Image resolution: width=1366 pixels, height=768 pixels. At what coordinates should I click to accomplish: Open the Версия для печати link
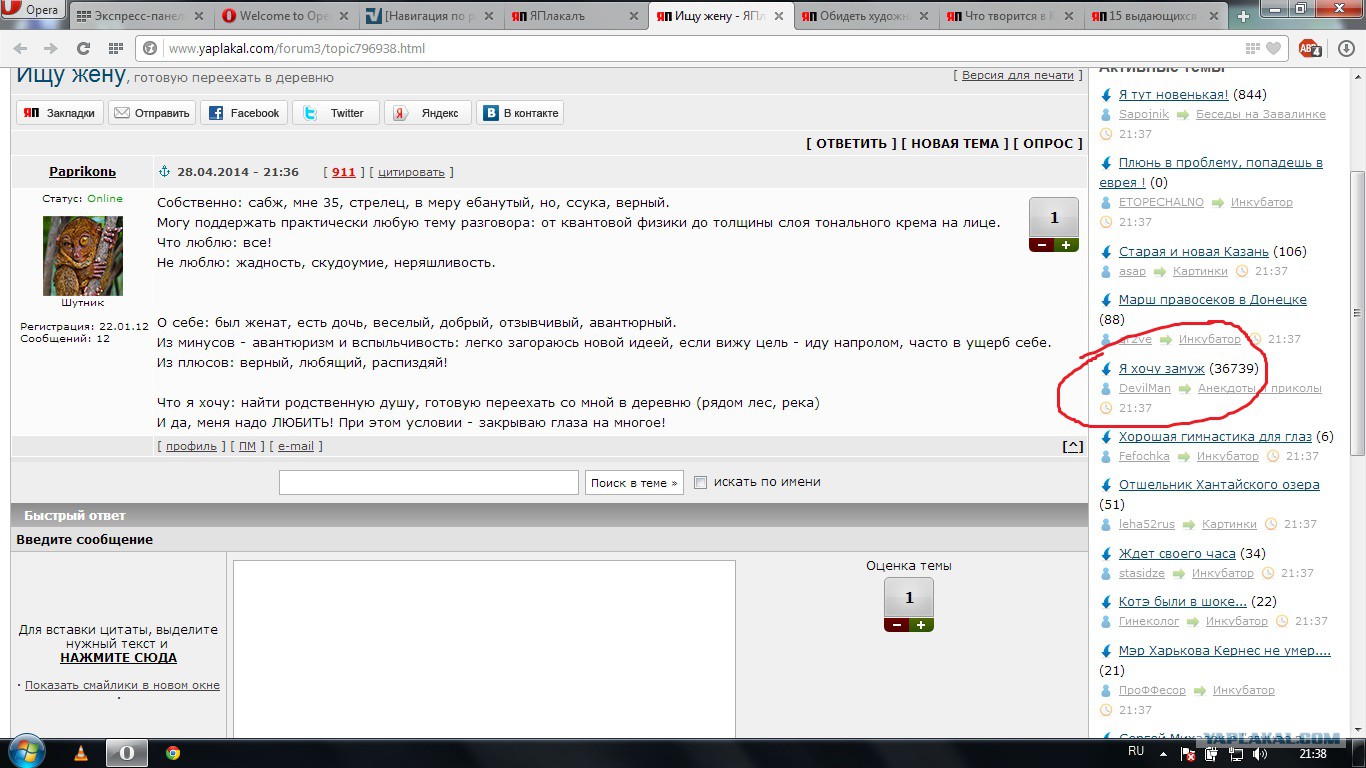click(x=1017, y=75)
